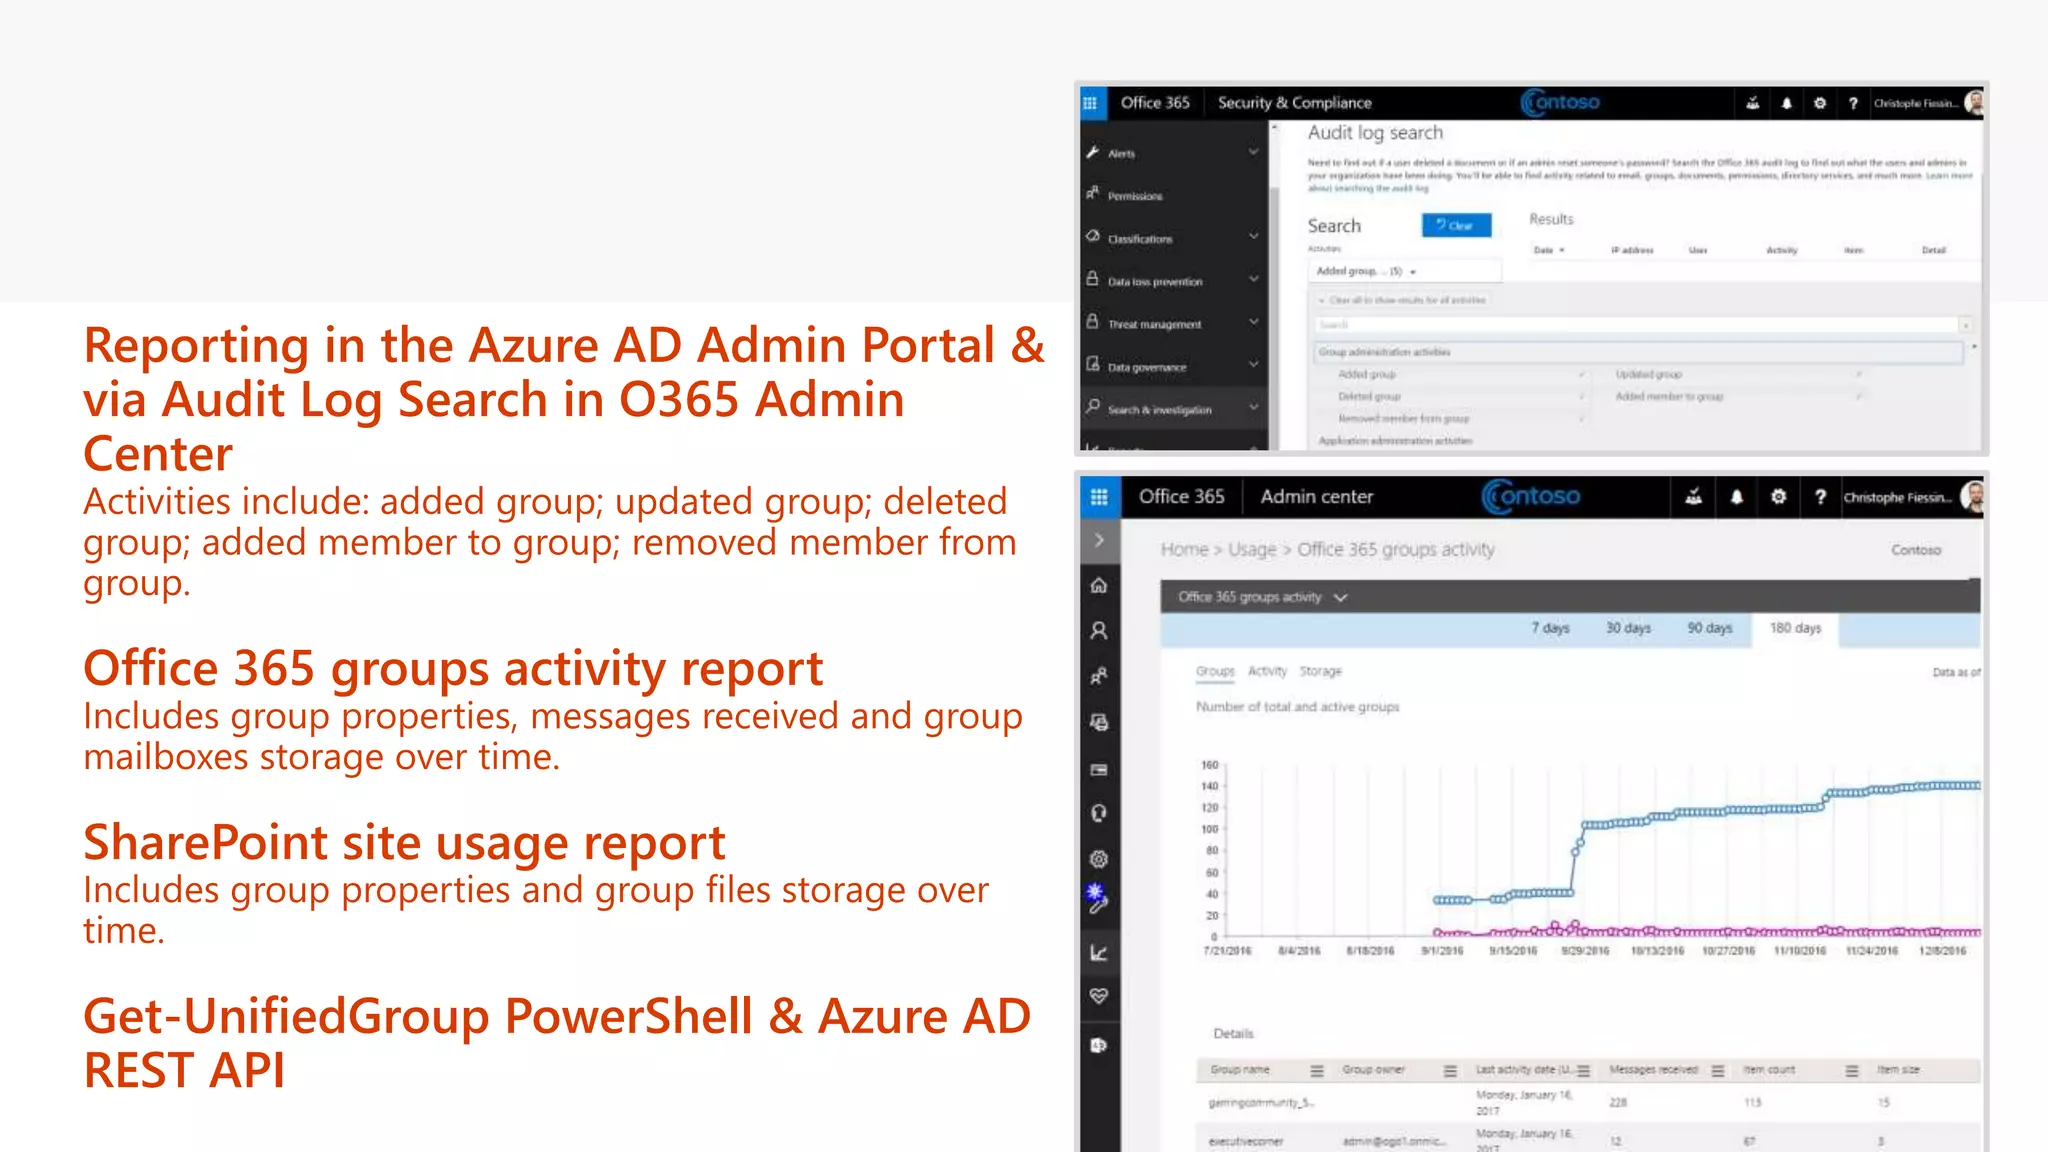The width and height of the screenshot is (2048, 1152).
Task: Open Item count column menu
Action: click(x=1852, y=1071)
